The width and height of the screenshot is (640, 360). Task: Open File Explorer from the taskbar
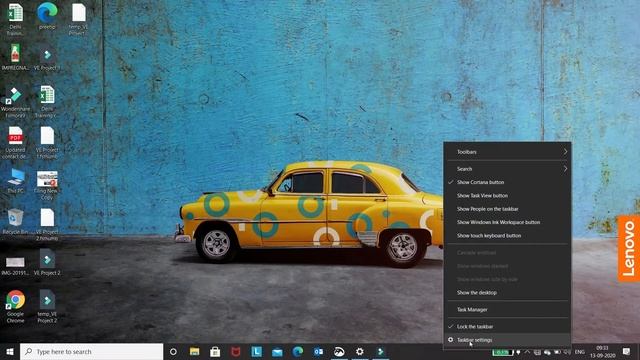pyautogui.click(x=194, y=351)
